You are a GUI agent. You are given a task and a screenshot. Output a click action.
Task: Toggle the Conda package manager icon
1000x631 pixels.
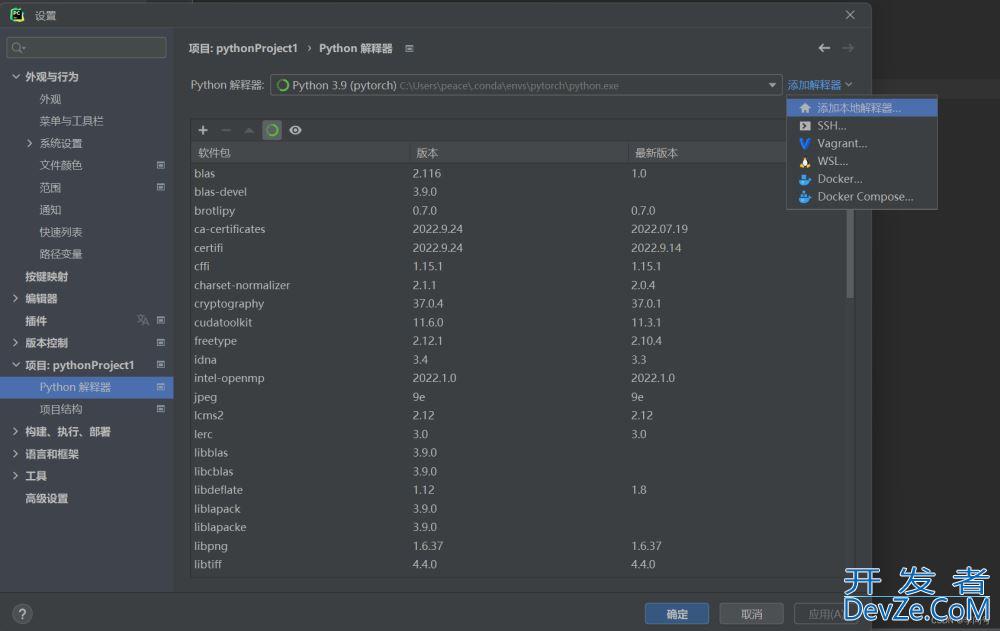(x=272, y=130)
